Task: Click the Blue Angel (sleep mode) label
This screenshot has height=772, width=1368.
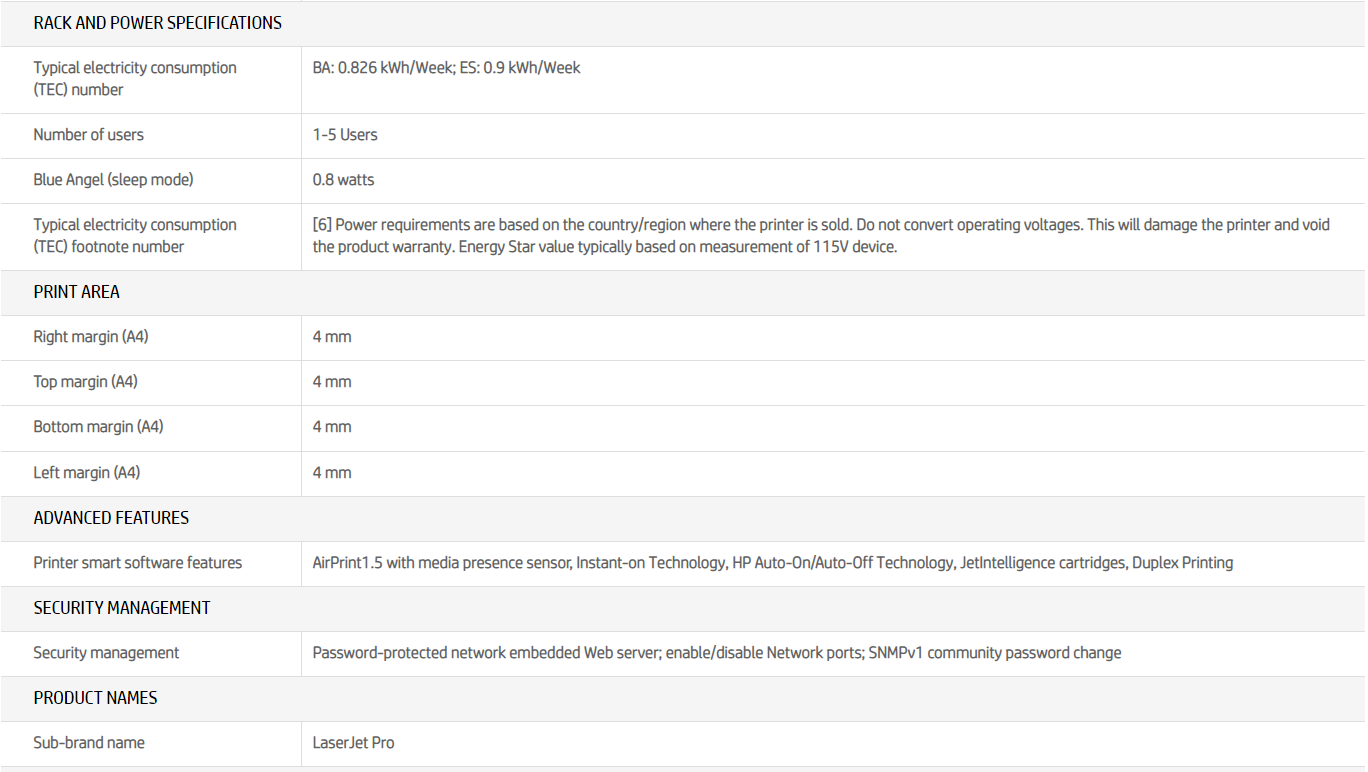Action: (113, 180)
